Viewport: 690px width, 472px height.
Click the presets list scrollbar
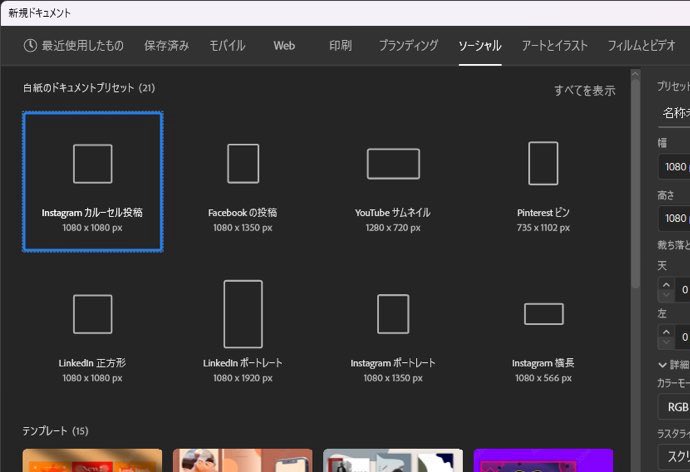click(635, 185)
